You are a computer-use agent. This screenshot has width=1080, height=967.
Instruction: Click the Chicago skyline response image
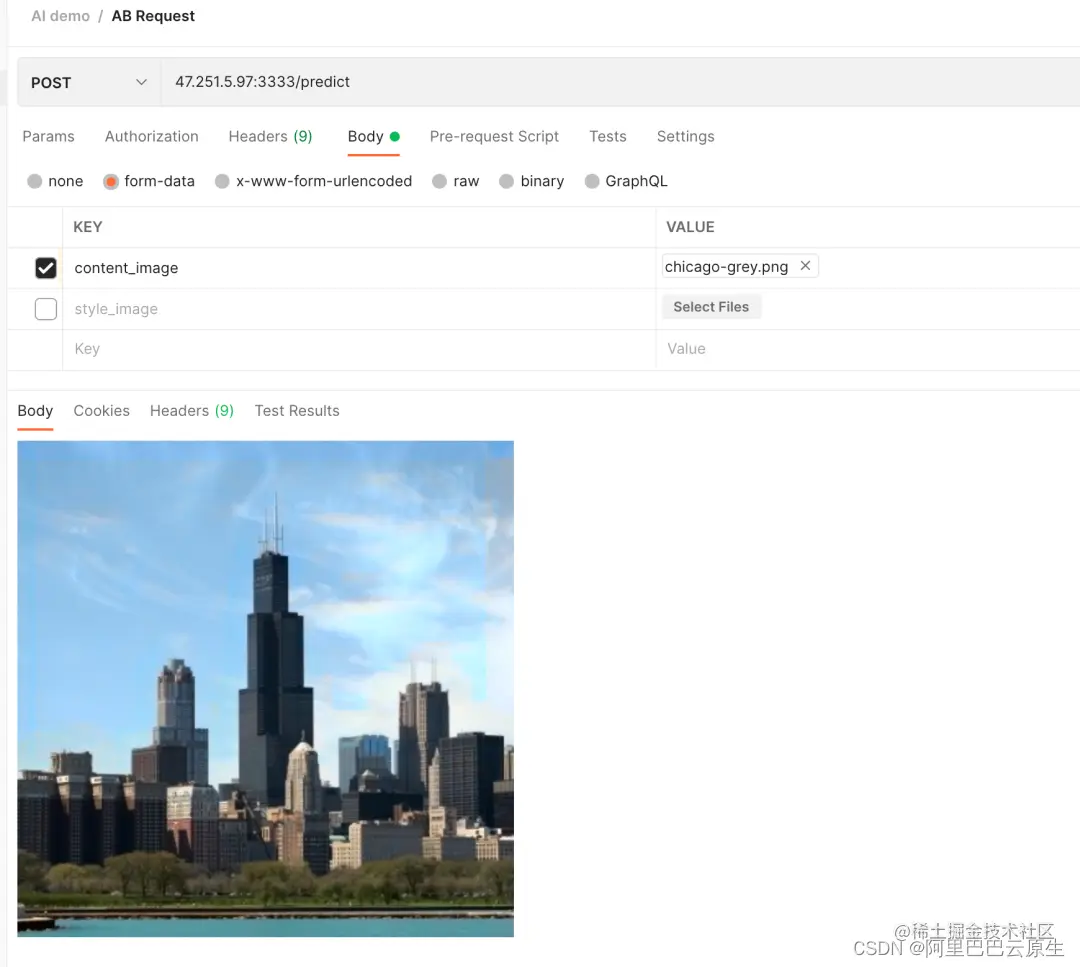coord(265,688)
